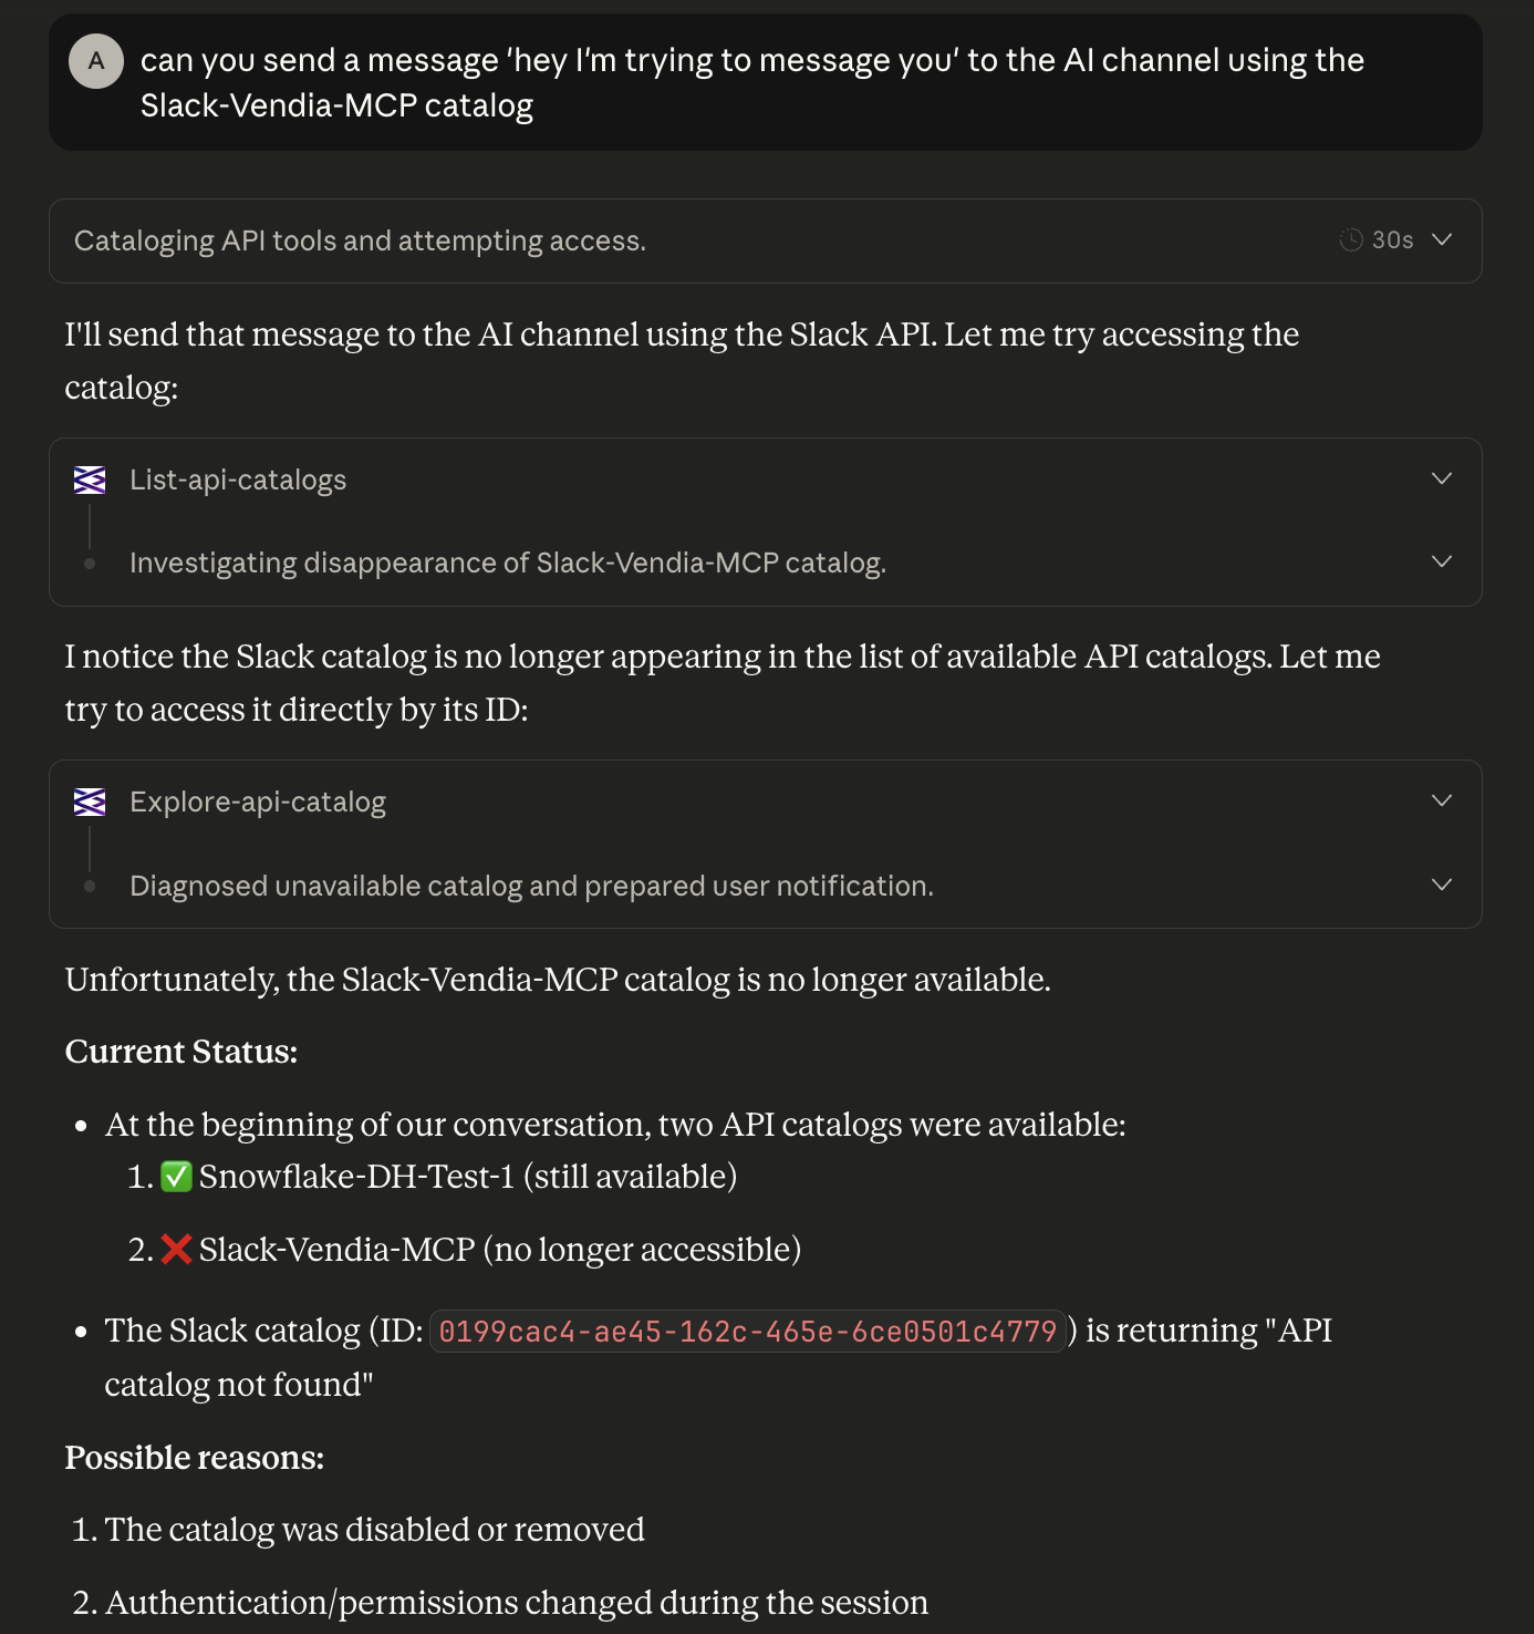Image resolution: width=1534 pixels, height=1634 pixels.
Task: Click the Cataloging API tools summary text
Action: coord(360,241)
